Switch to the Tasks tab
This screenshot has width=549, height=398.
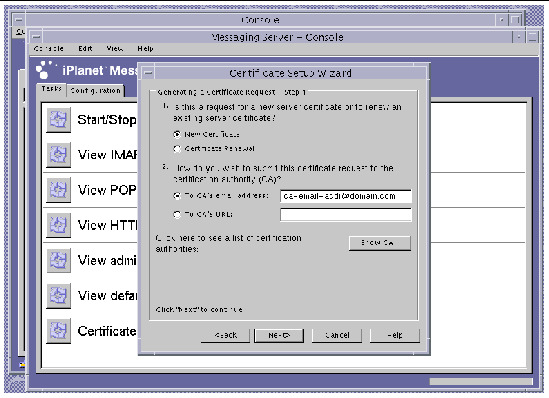coord(51,89)
